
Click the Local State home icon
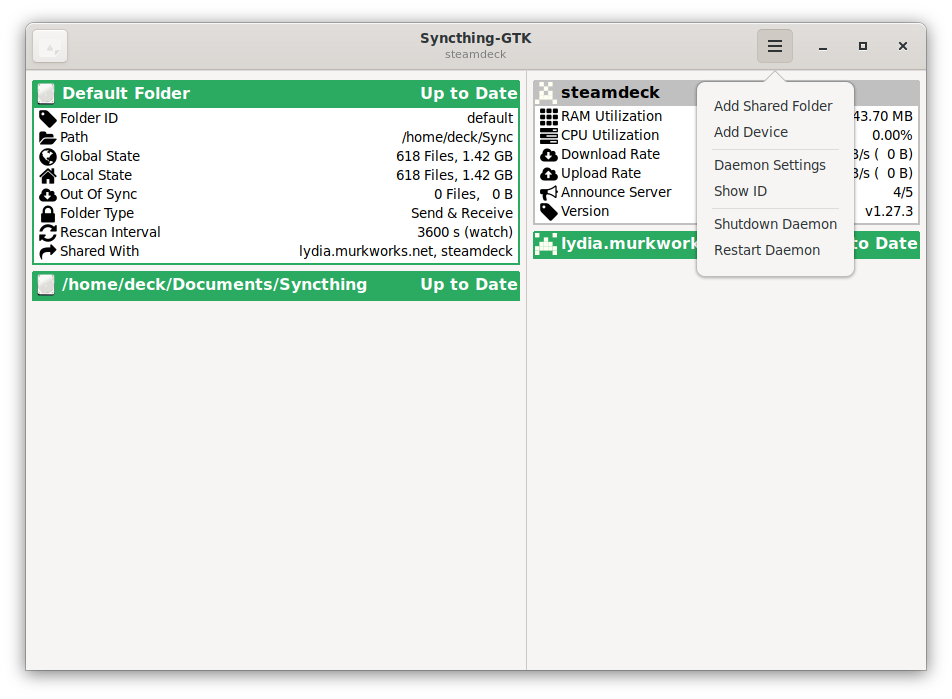click(47, 175)
